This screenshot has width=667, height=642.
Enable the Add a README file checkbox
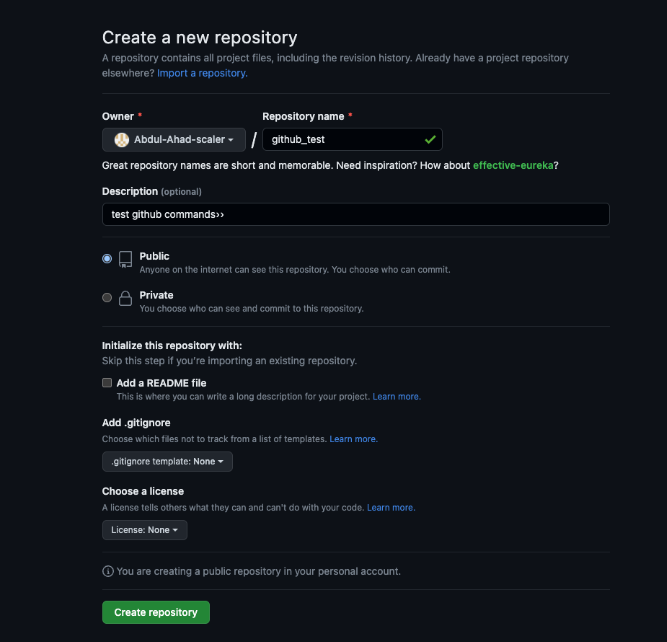click(x=107, y=383)
